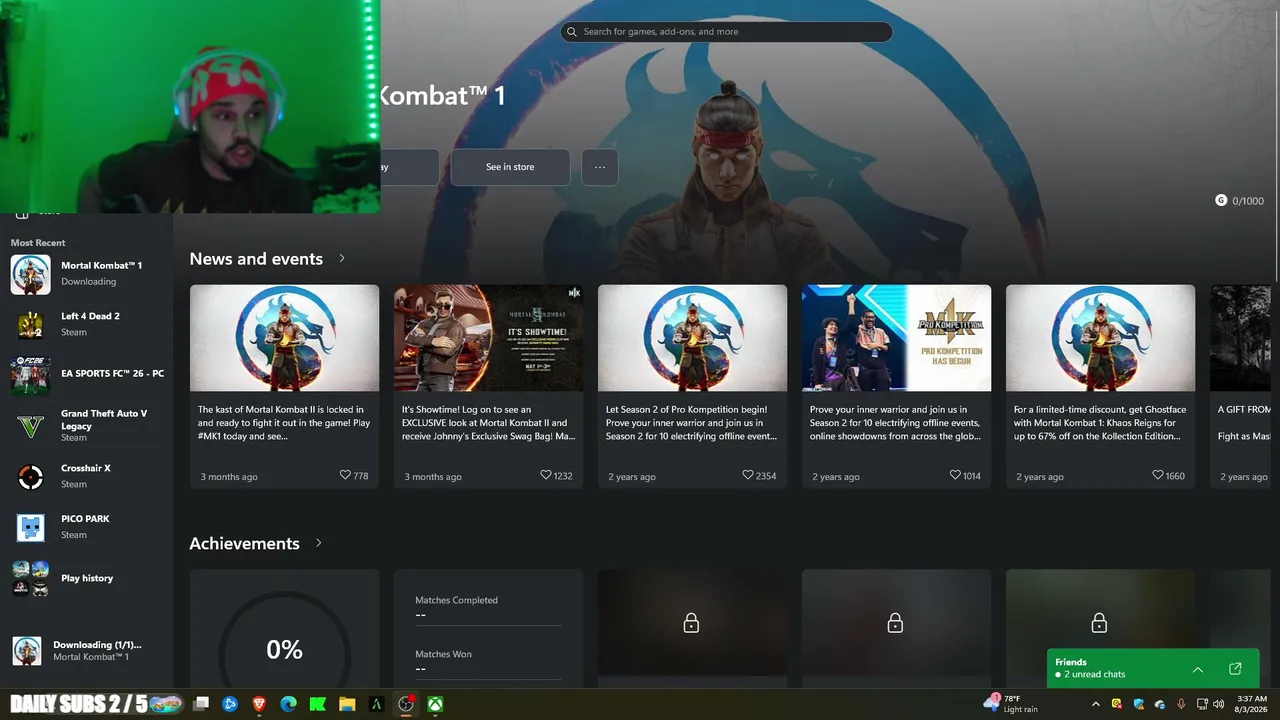
Task: Expand the Friends chat panel chevron
Action: 1198,669
